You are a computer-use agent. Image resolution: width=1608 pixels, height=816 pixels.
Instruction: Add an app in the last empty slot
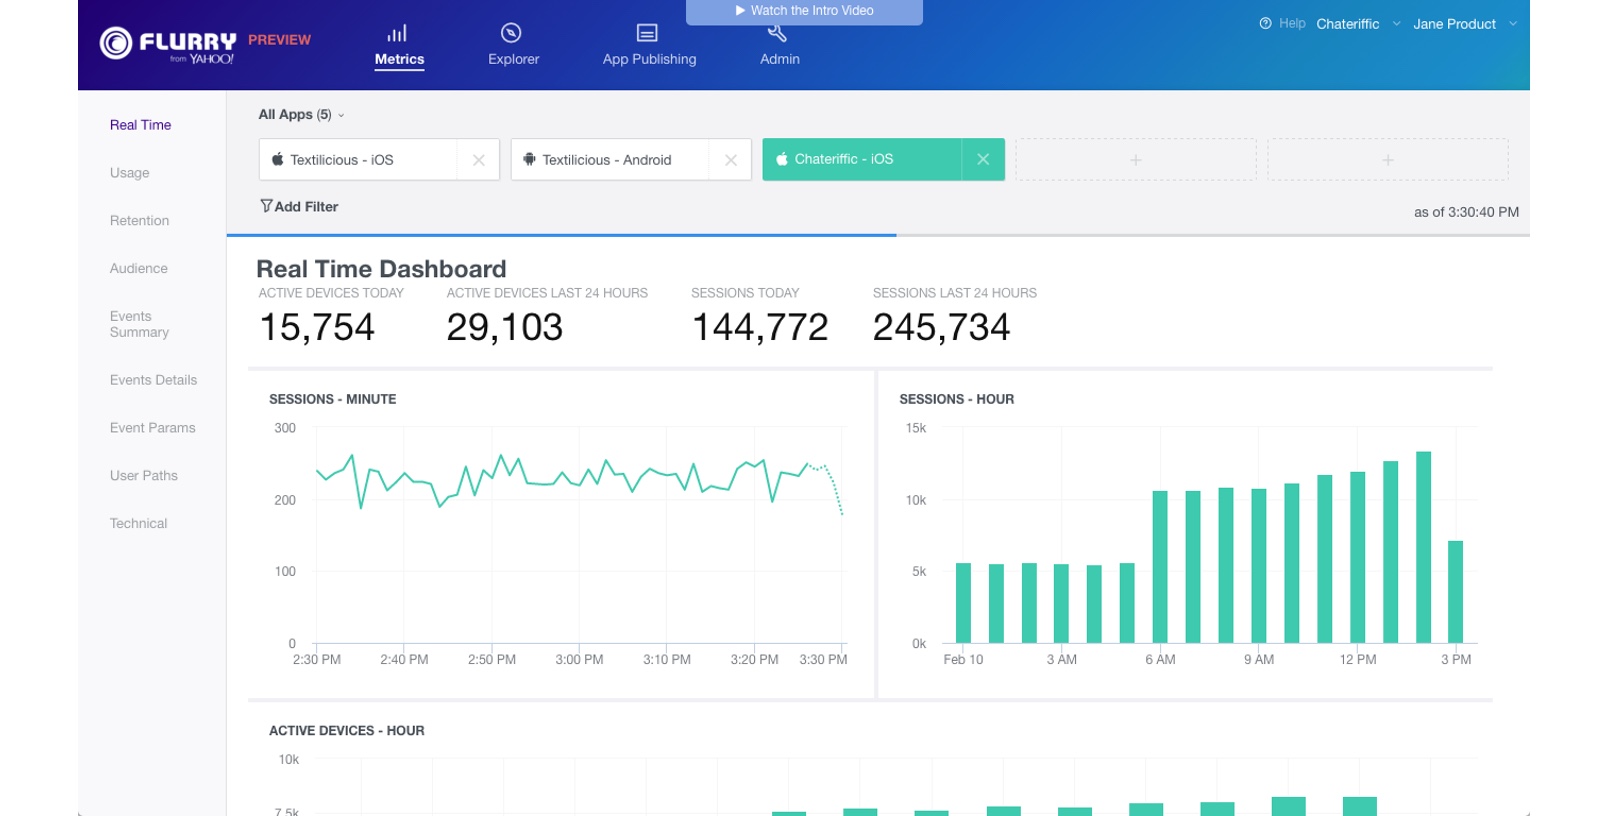tap(1388, 160)
